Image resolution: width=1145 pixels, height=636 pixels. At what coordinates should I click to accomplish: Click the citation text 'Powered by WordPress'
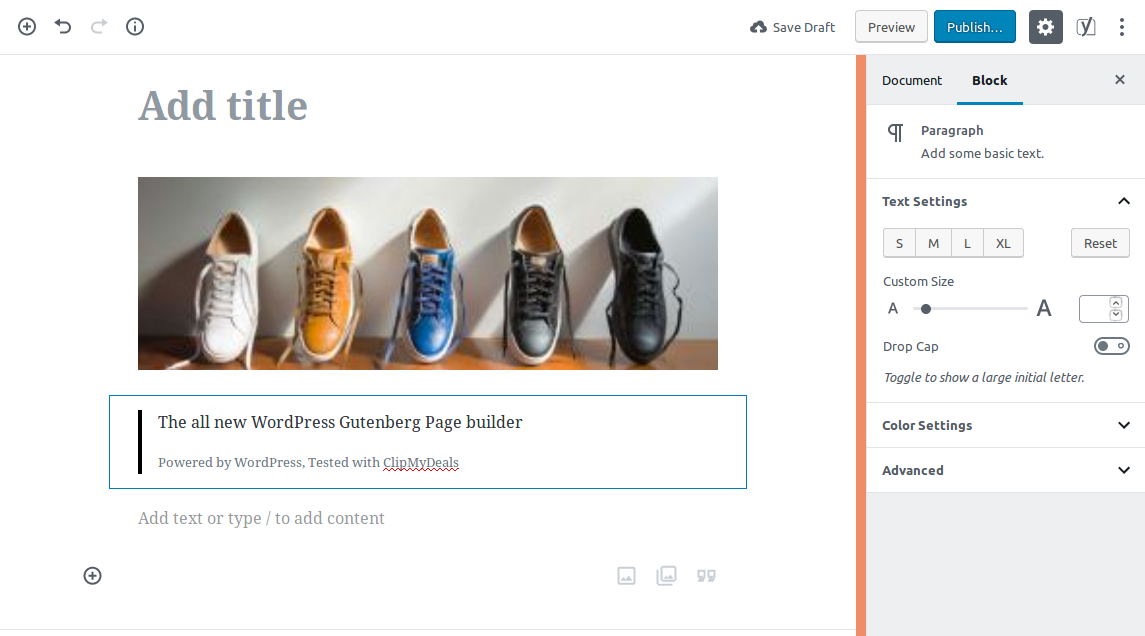coord(229,462)
